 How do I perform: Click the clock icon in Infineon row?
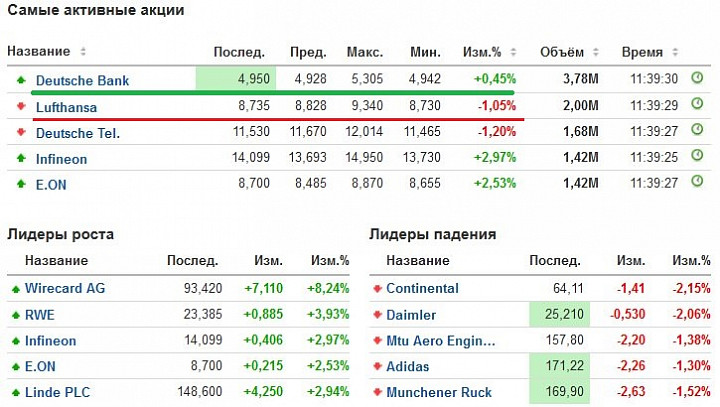[x=697, y=155]
